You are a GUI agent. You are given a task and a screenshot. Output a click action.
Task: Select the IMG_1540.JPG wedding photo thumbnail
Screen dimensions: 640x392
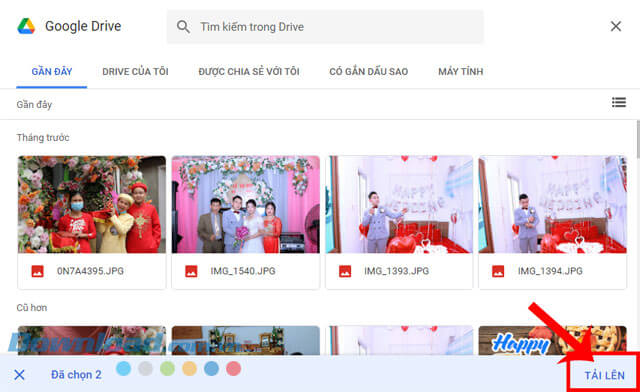click(246, 204)
